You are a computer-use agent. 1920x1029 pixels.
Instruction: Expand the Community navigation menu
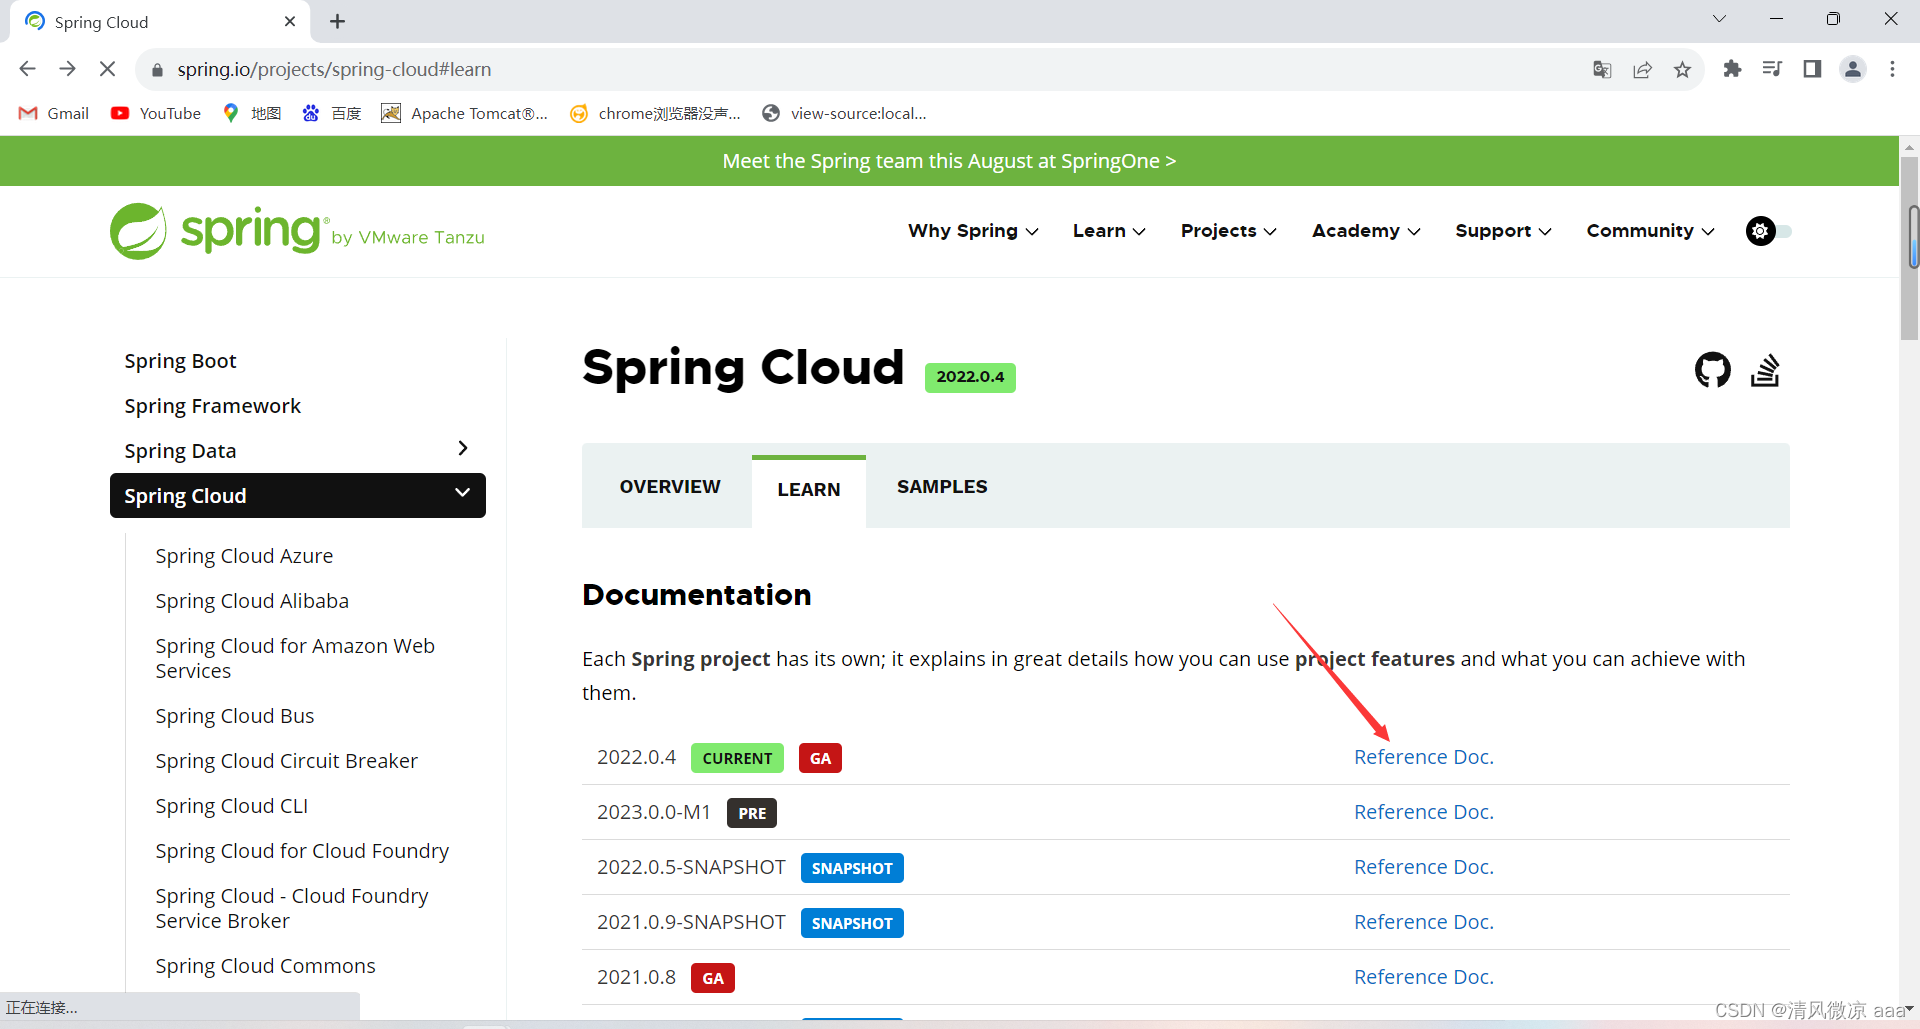1650,231
